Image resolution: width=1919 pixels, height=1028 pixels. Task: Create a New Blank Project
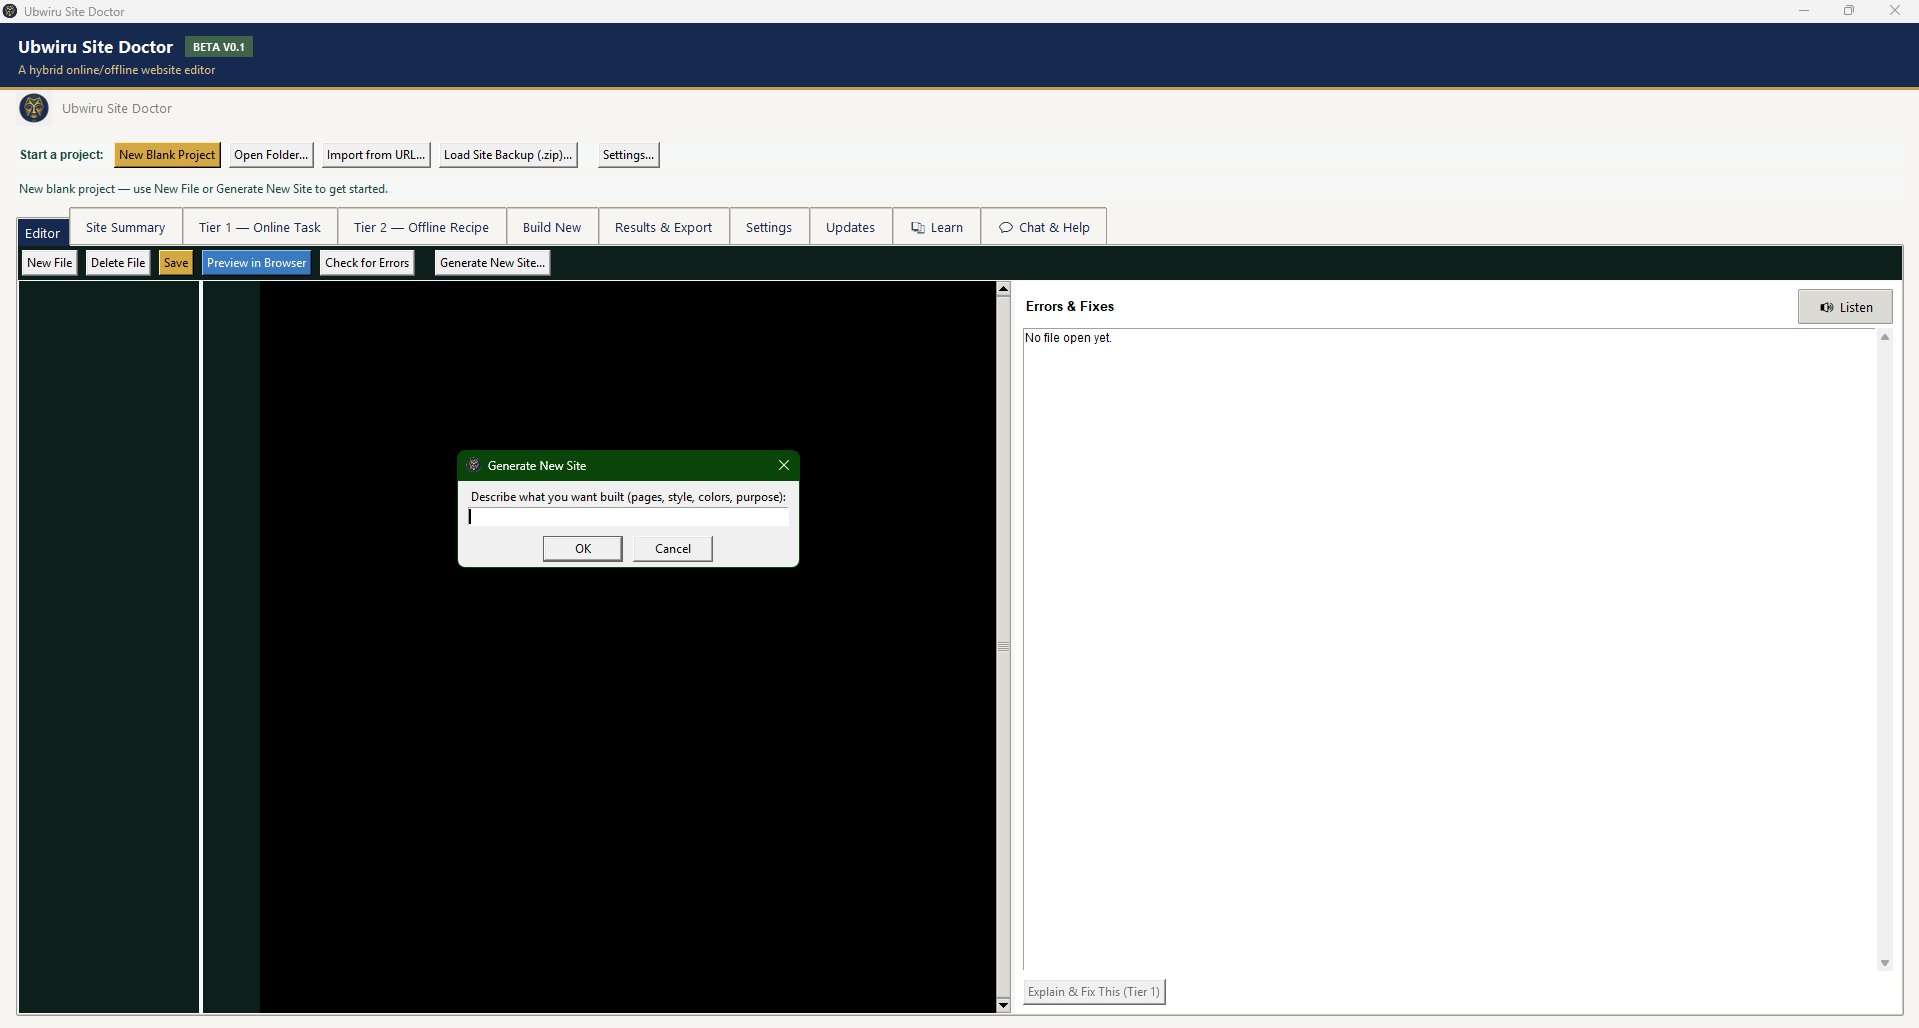click(167, 155)
